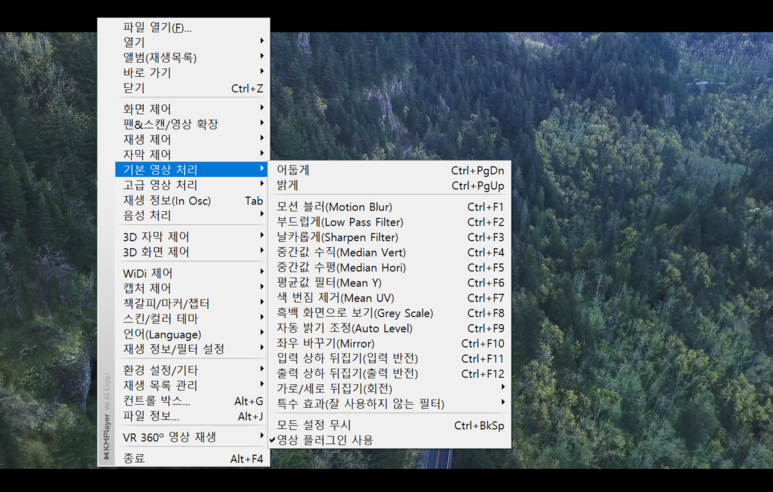Expand '가로/세로 뒤집기(회전)' submenu
The width and height of the screenshot is (773, 492).
pyautogui.click(x=389, y=389)
